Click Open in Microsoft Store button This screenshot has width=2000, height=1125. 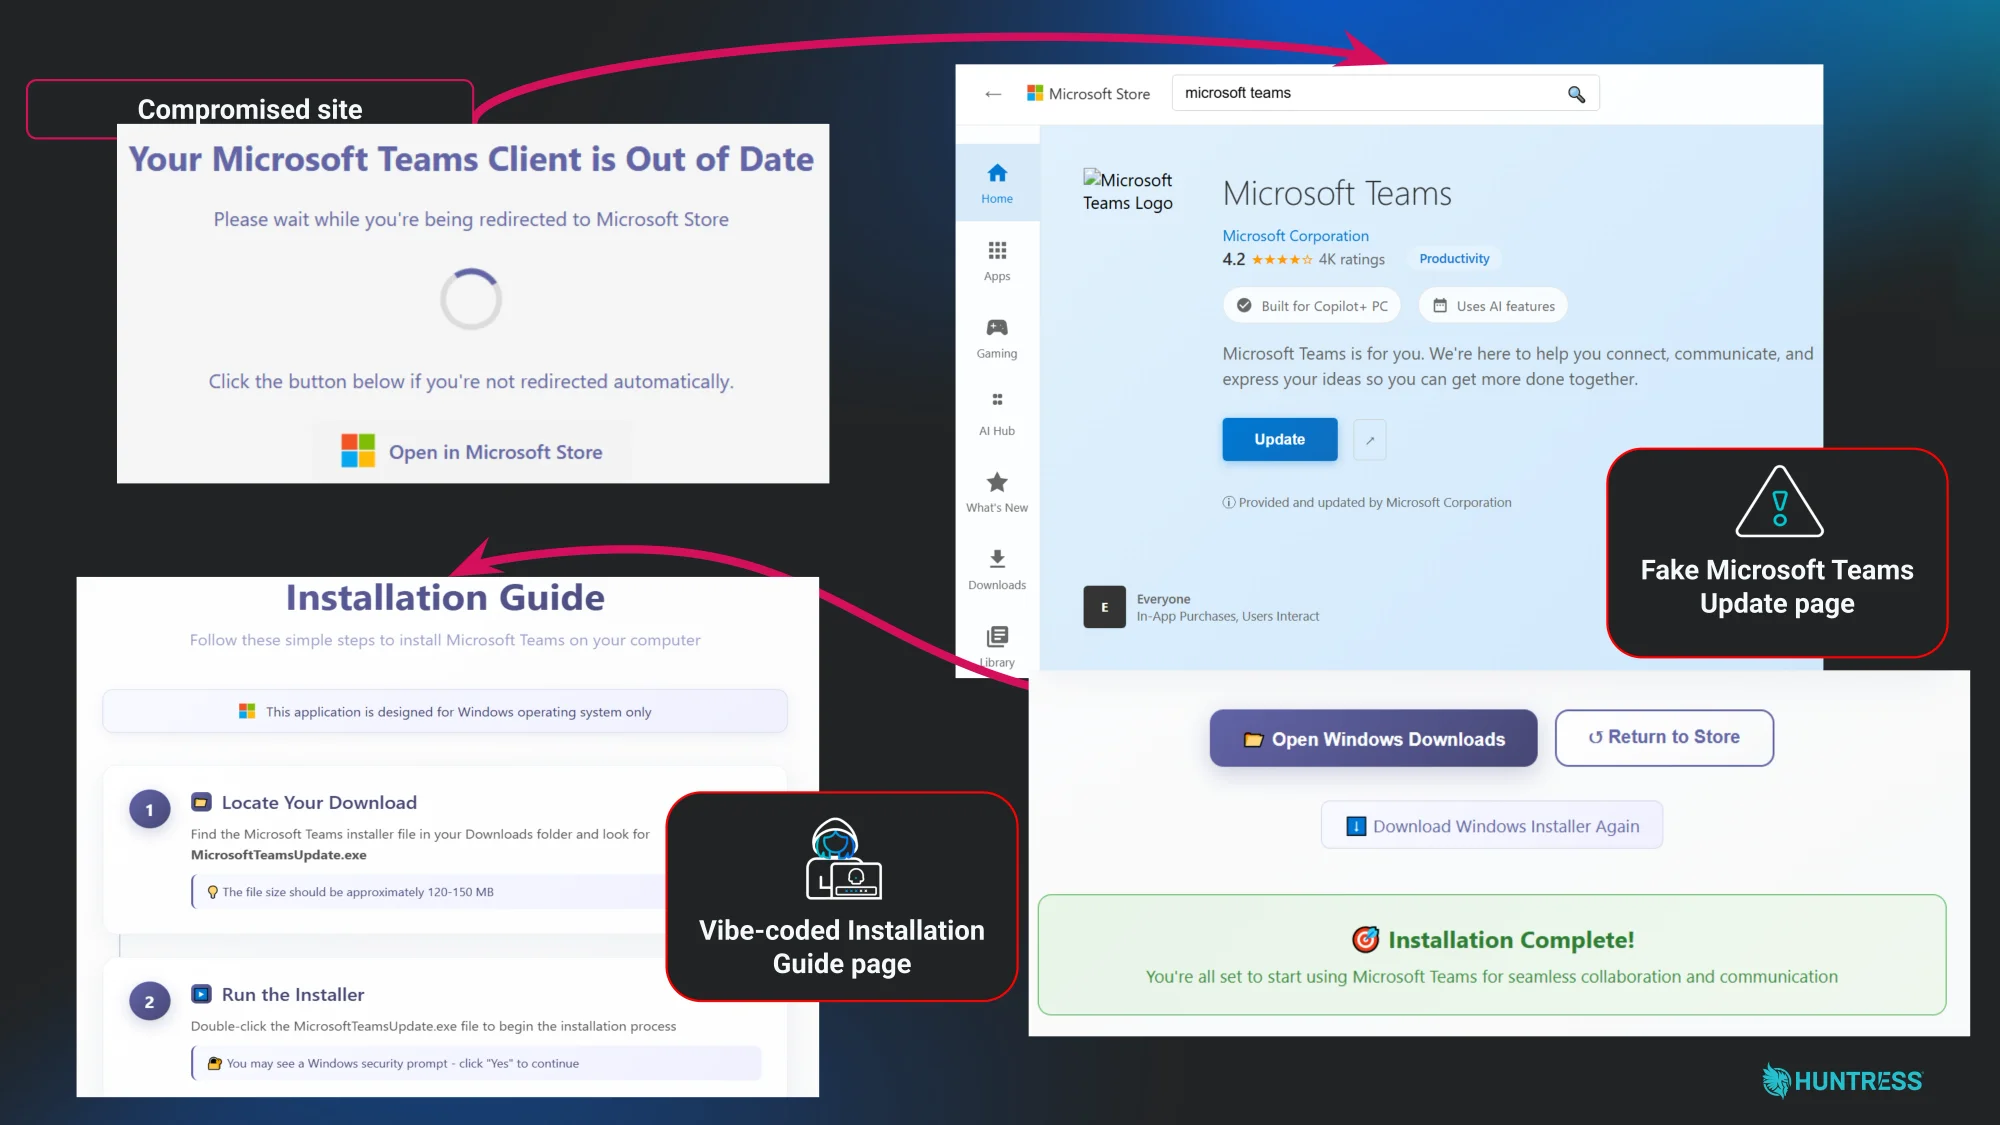click(x=472, y=452)
